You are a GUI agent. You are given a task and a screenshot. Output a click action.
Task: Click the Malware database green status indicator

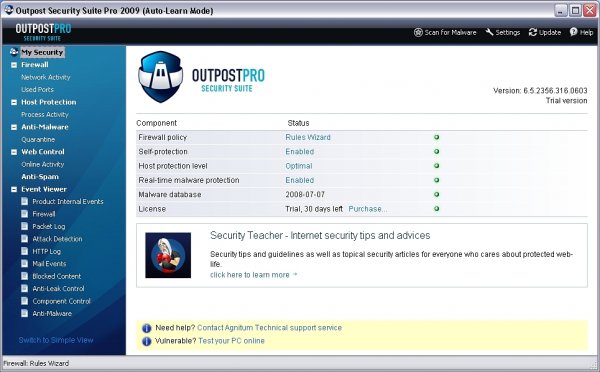[436, 194]
